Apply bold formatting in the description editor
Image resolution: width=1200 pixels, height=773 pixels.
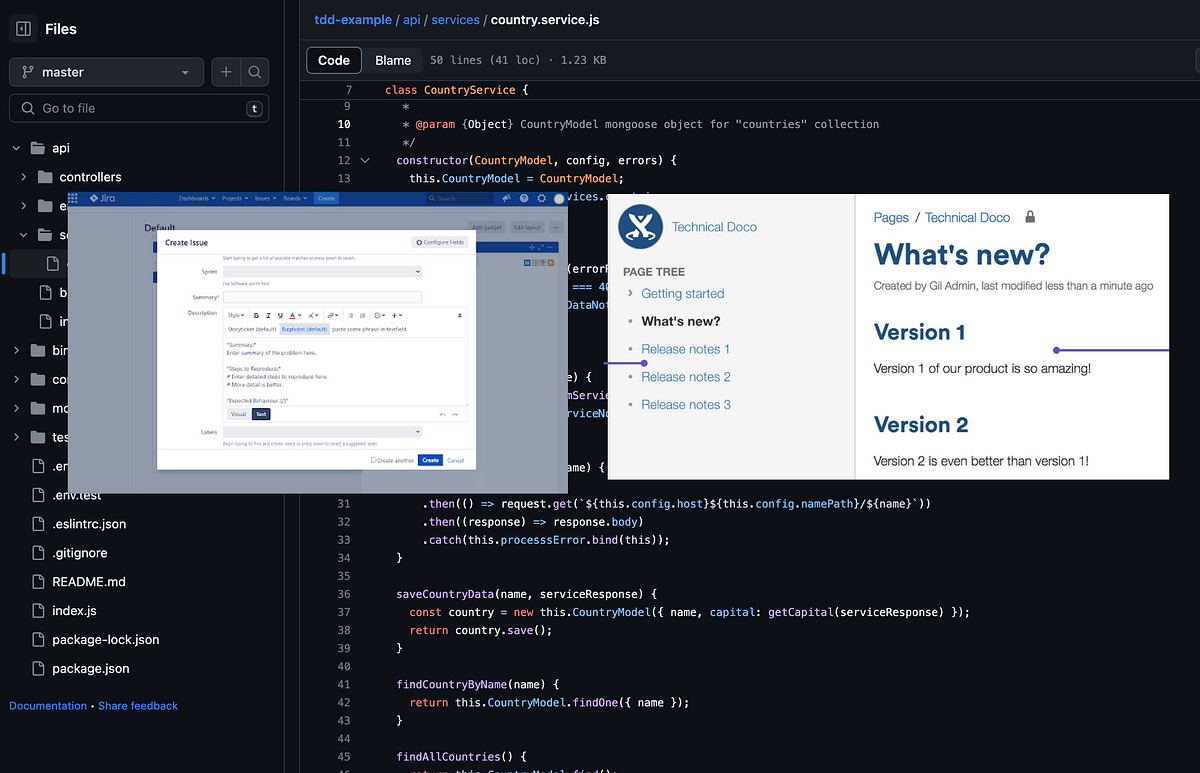256,315
